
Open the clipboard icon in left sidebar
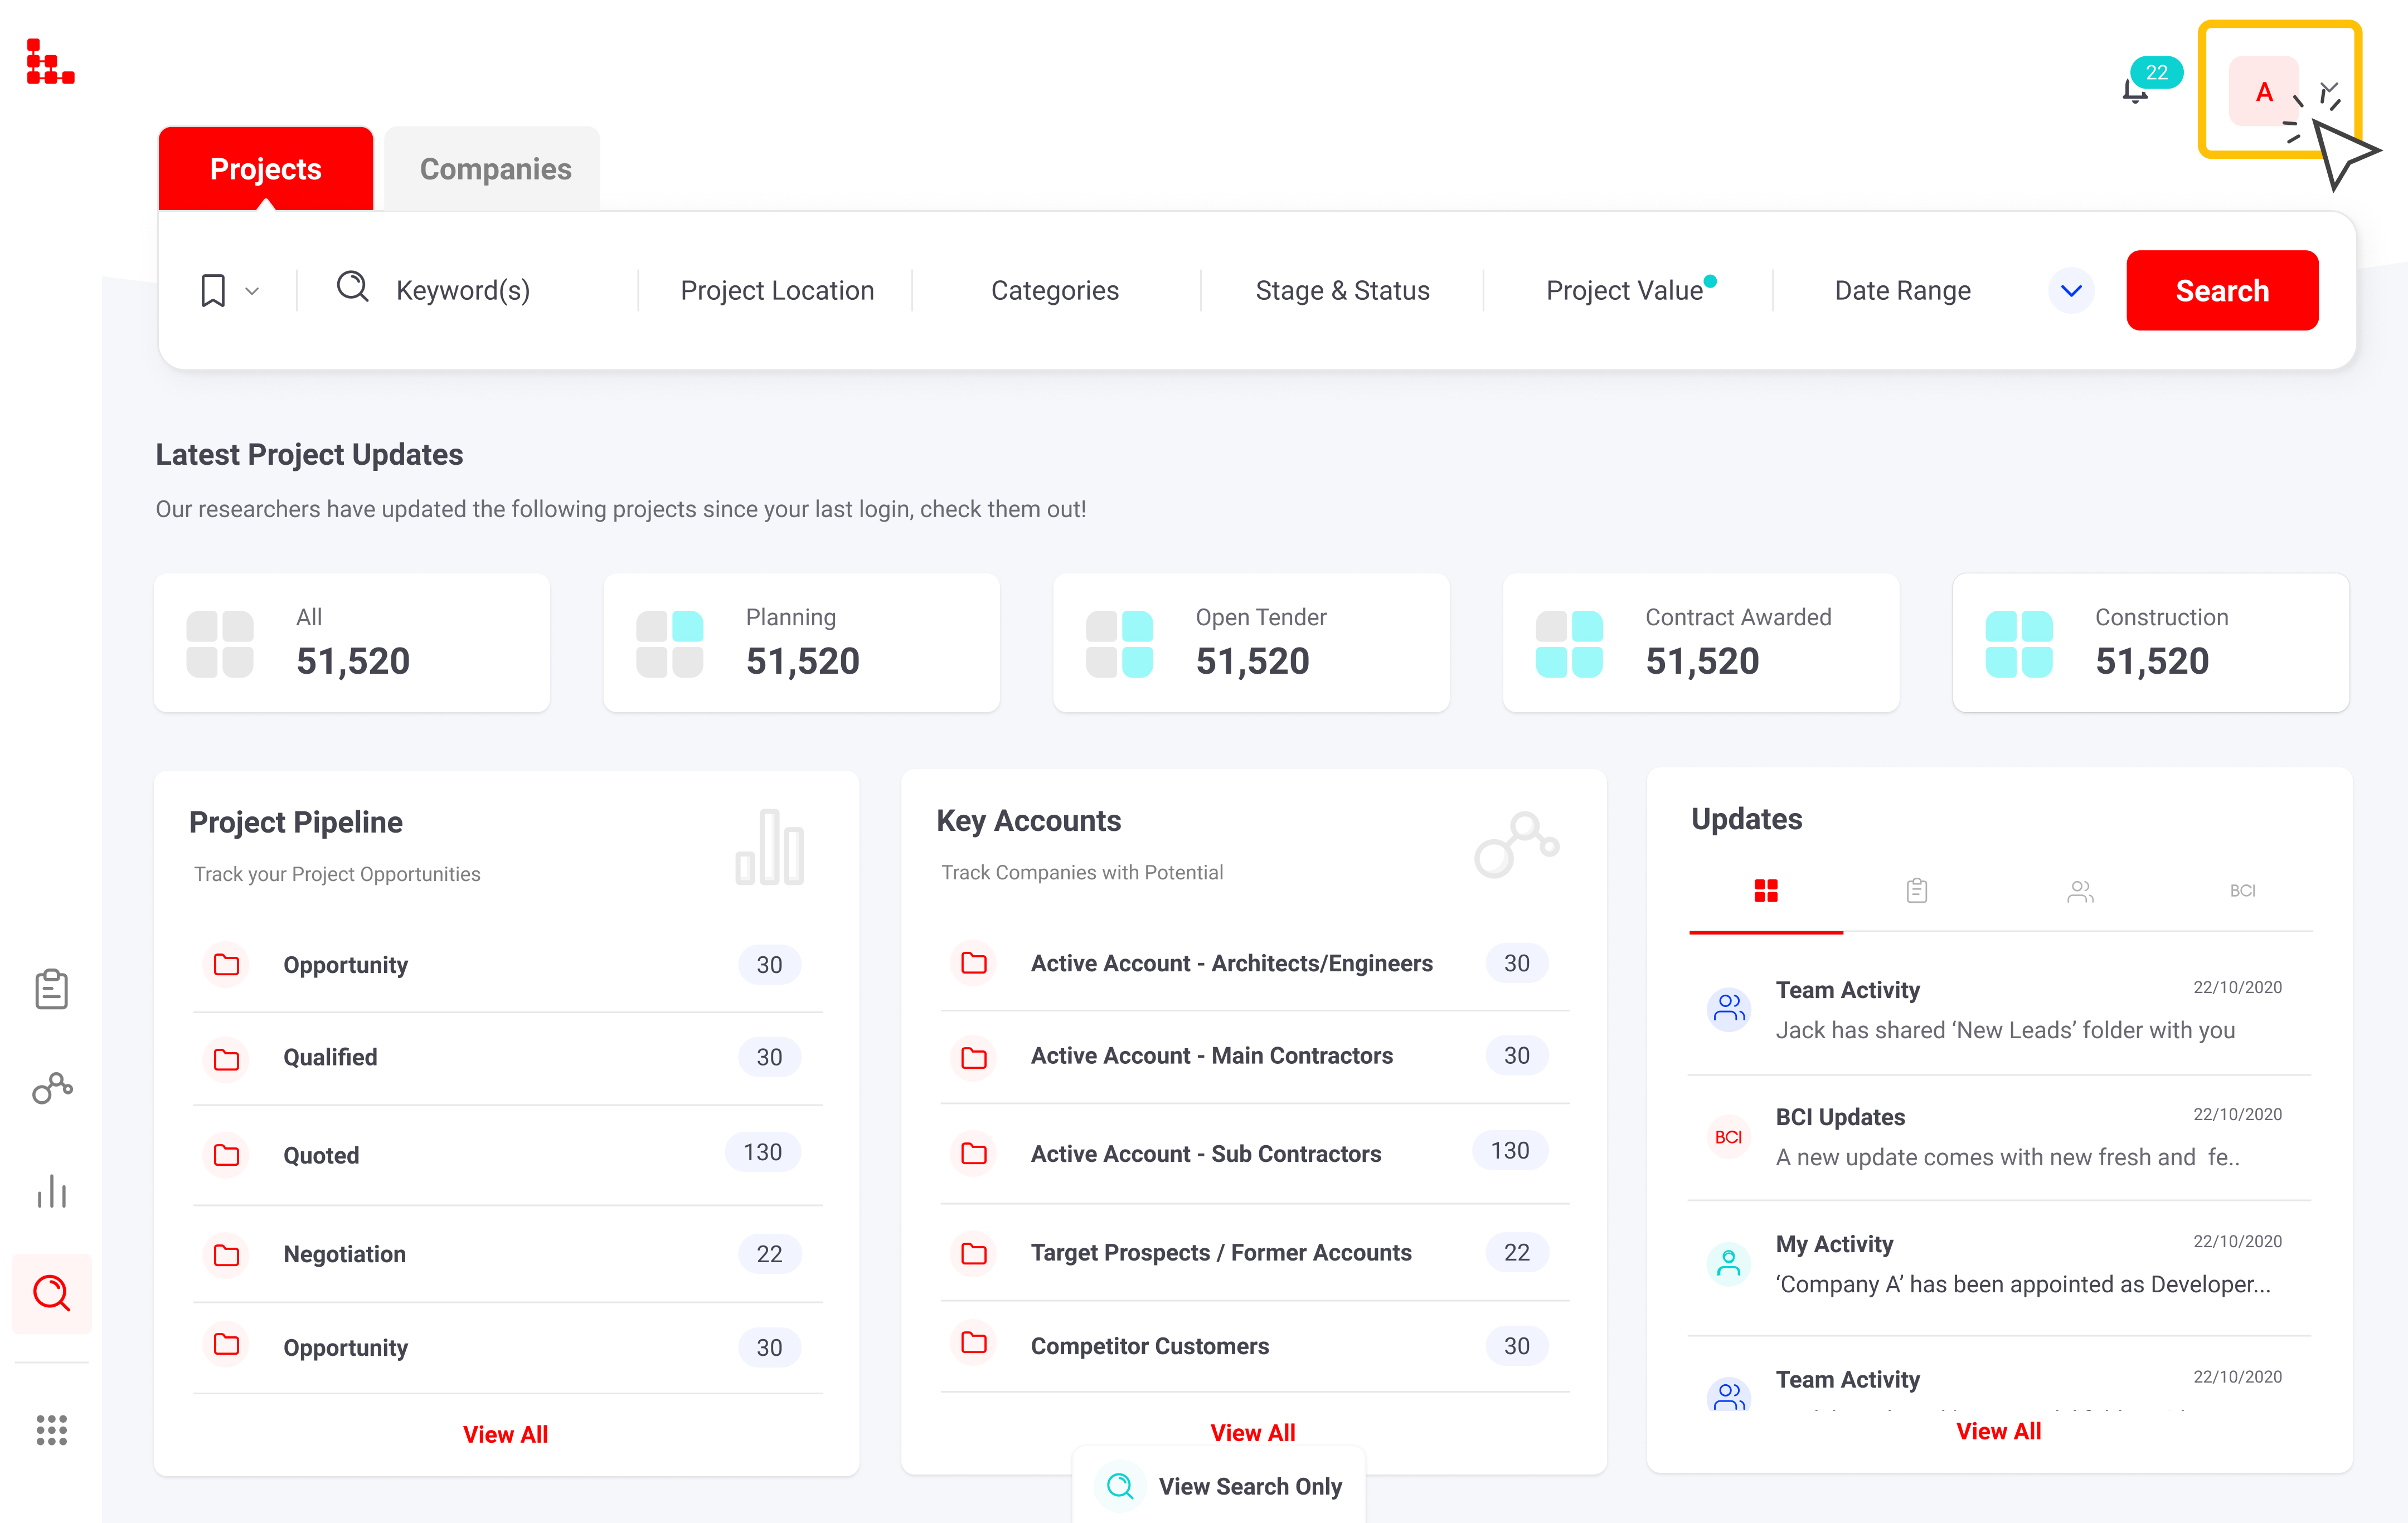pos(51,989)
